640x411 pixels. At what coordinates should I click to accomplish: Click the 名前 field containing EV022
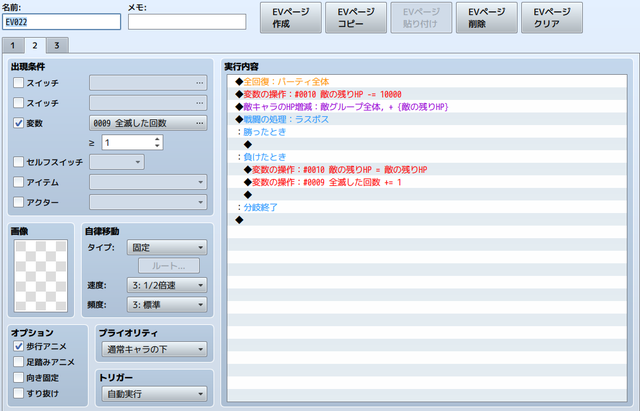(x=61, y=22)
